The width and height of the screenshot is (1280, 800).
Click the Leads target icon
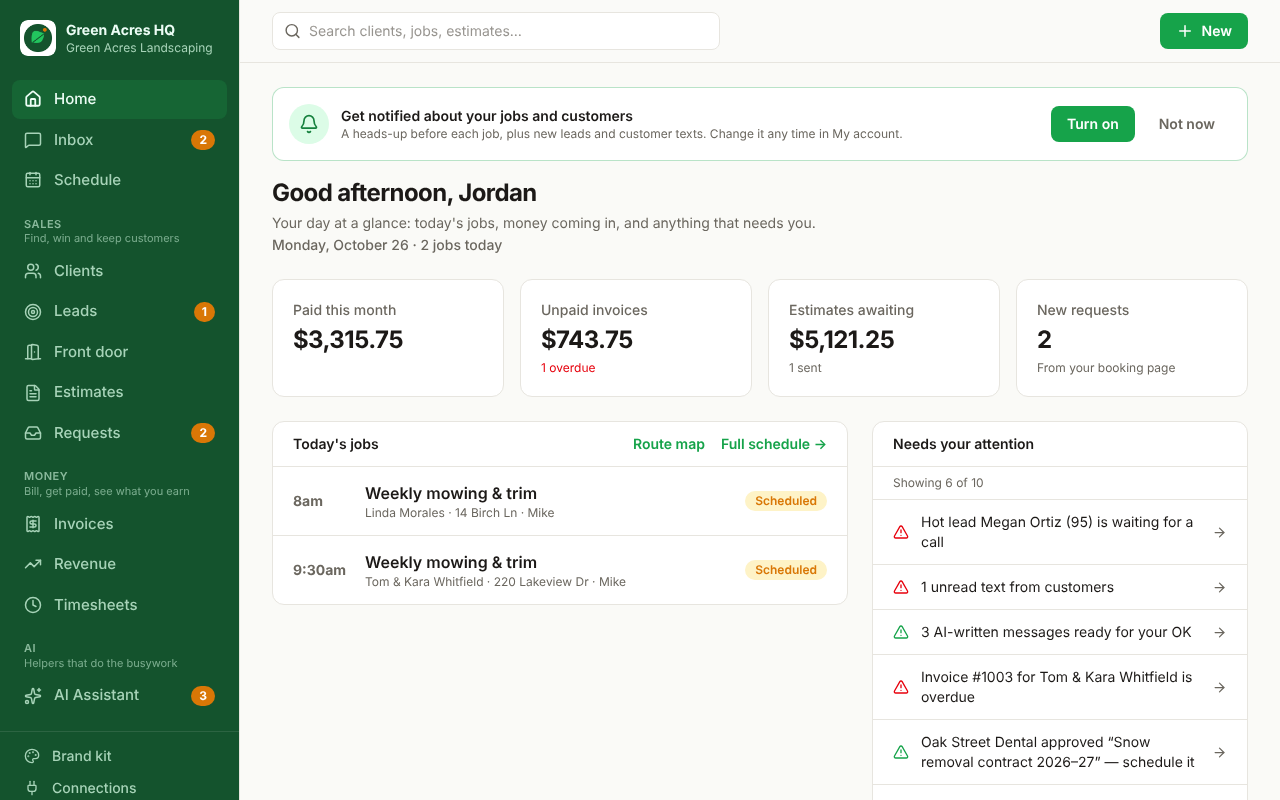(x=33, y=311)
